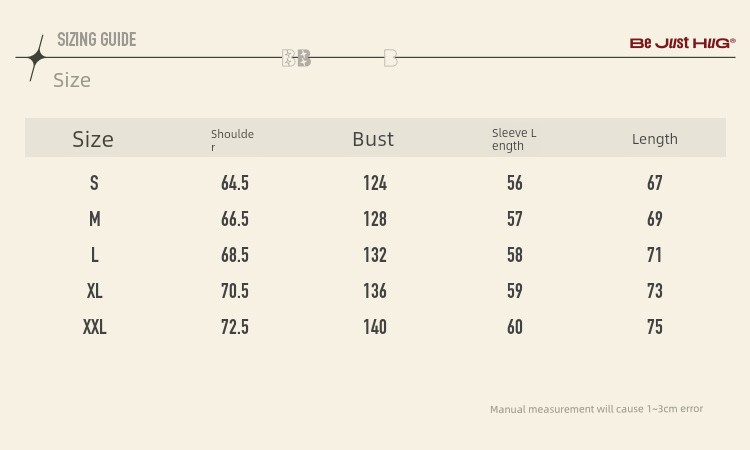750x450 pixels.
Task: Click the manual measurement error note
Action: [596, 409]
